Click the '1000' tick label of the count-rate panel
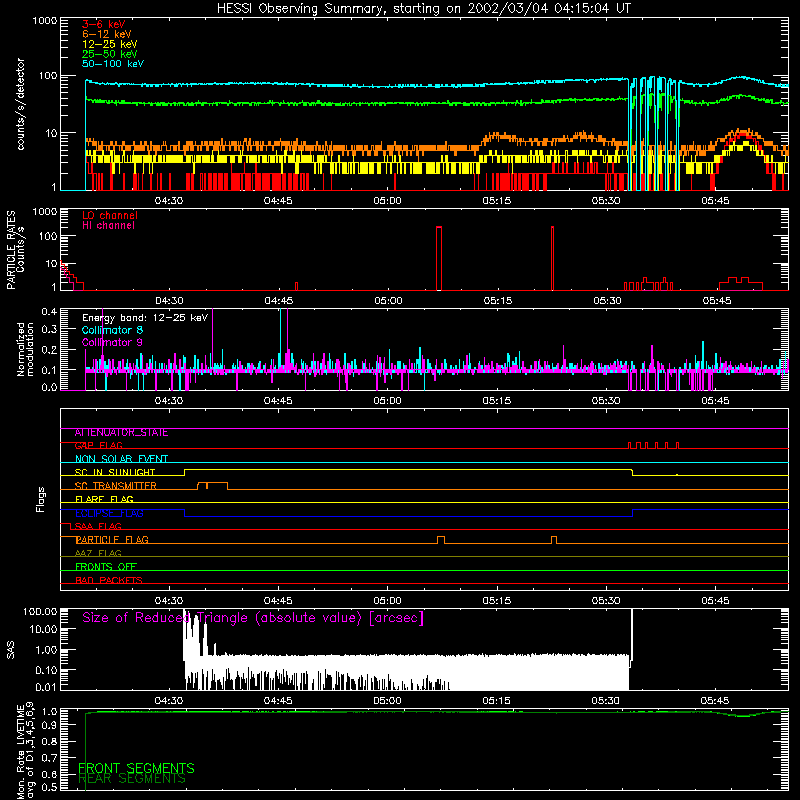Image resolution: width=800 pixels, height=800 pixels. [x=45, y=21]
